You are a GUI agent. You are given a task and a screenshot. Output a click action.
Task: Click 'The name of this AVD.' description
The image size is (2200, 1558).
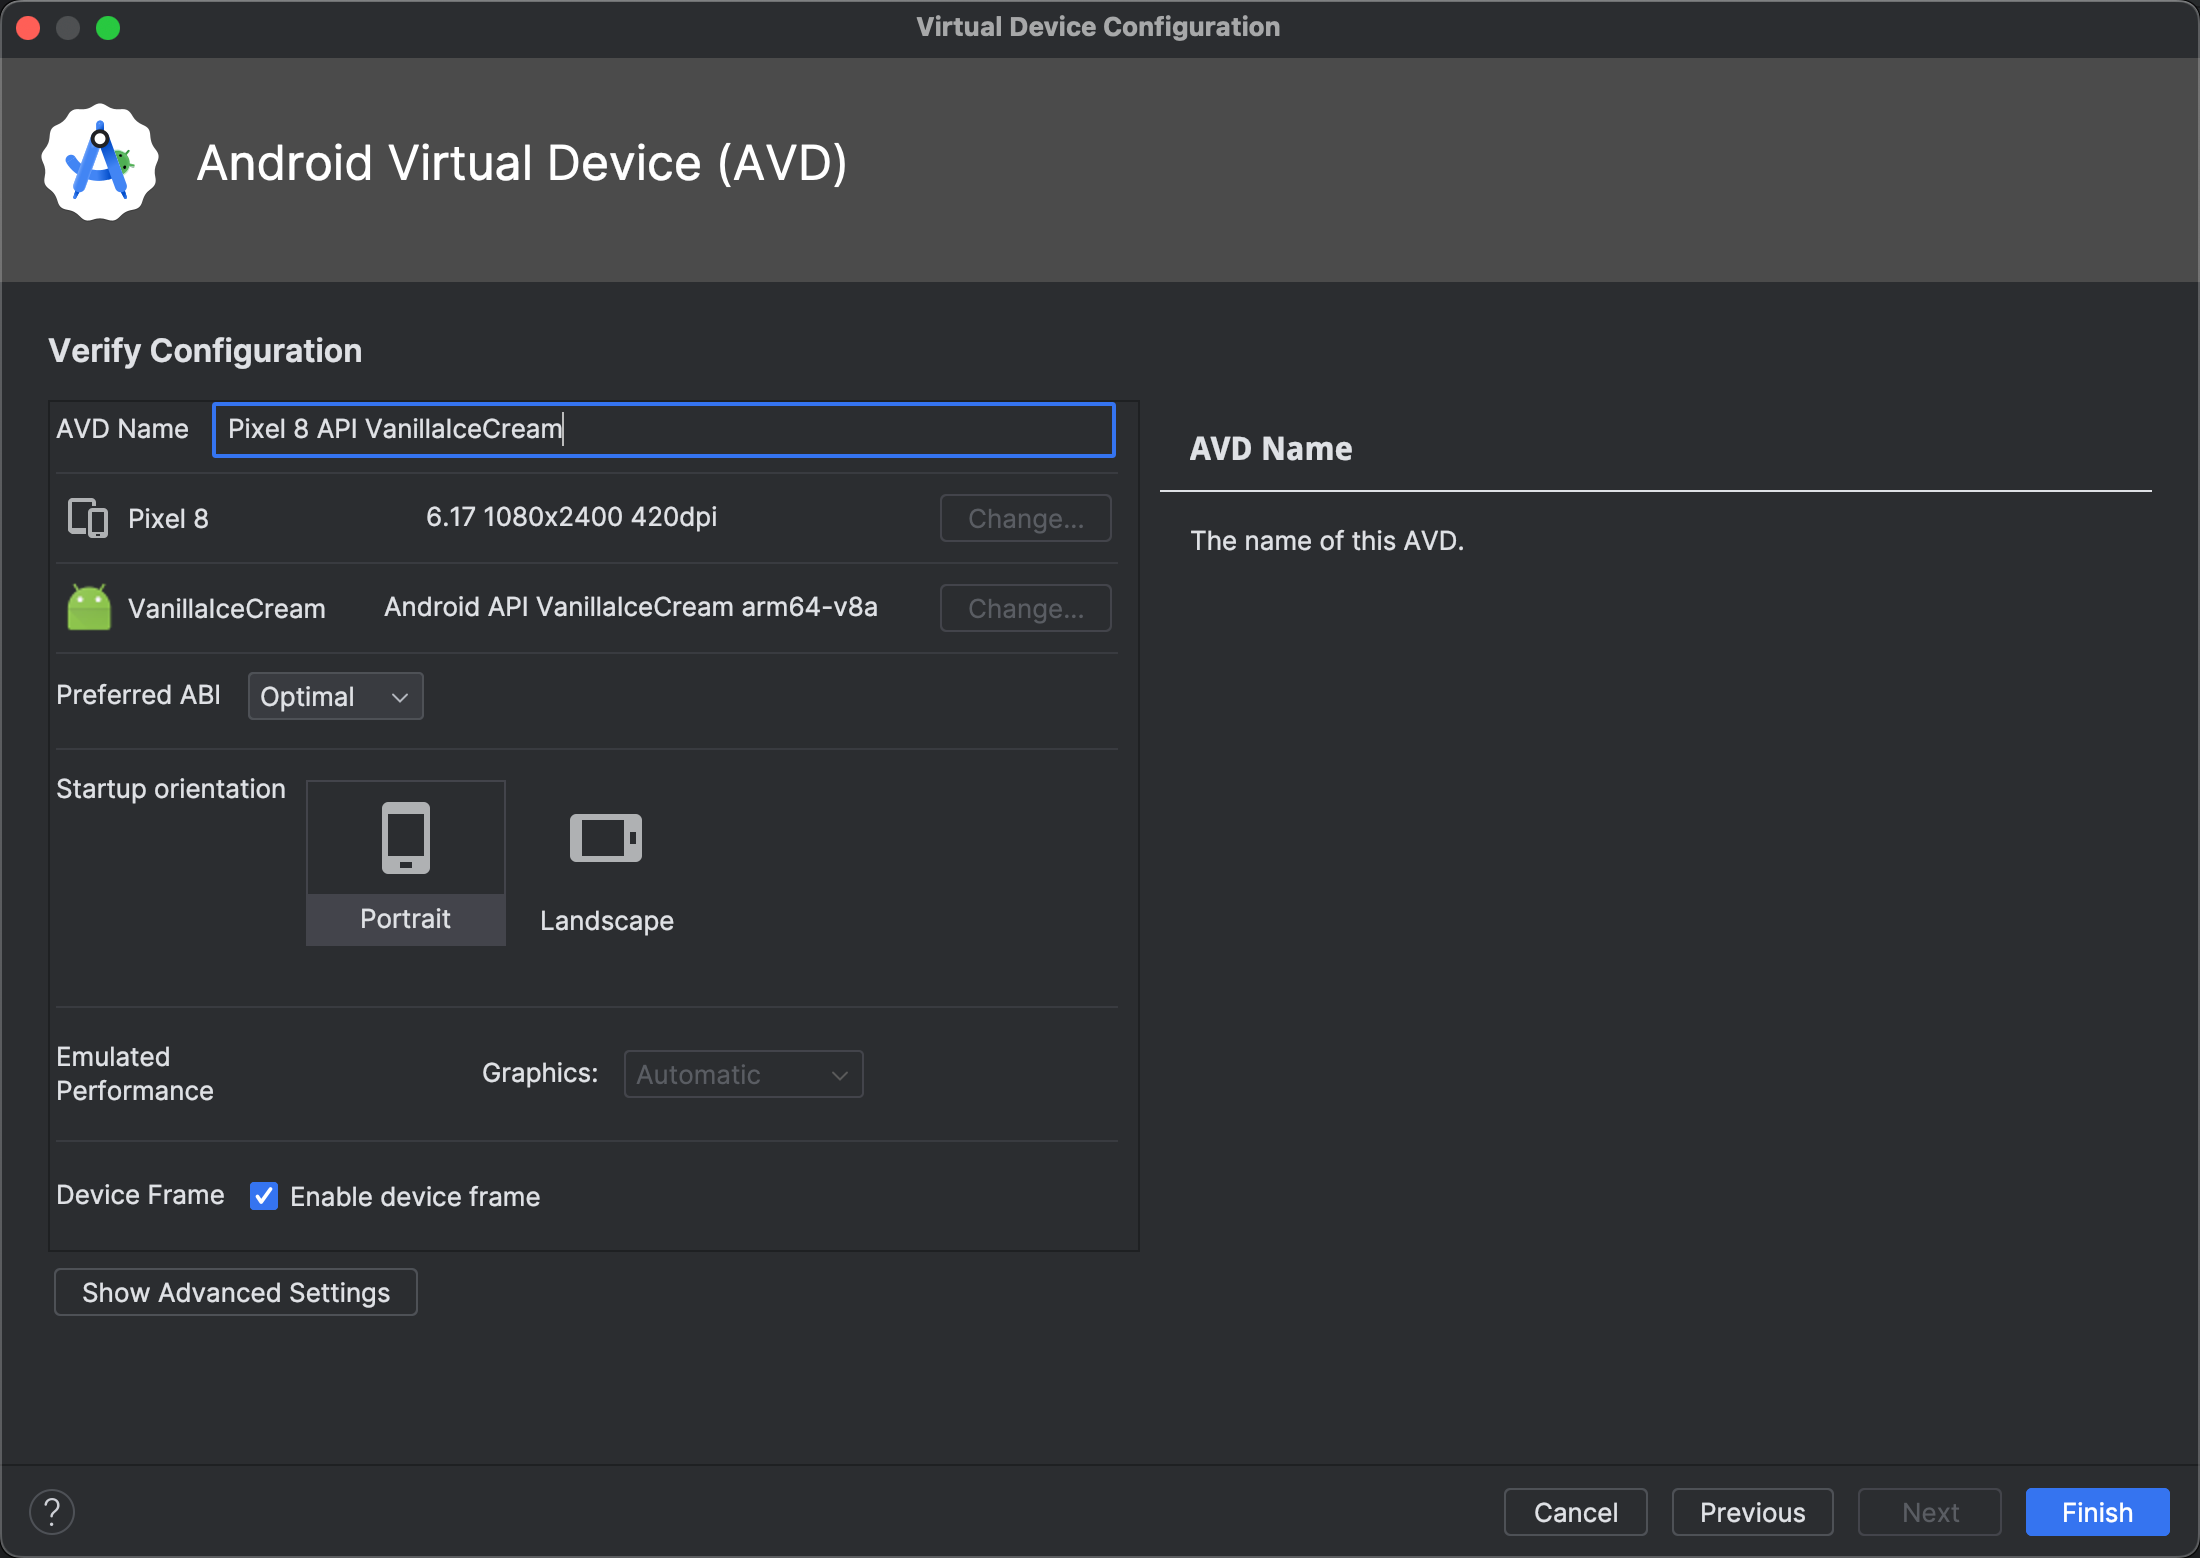pos(1327,541)
